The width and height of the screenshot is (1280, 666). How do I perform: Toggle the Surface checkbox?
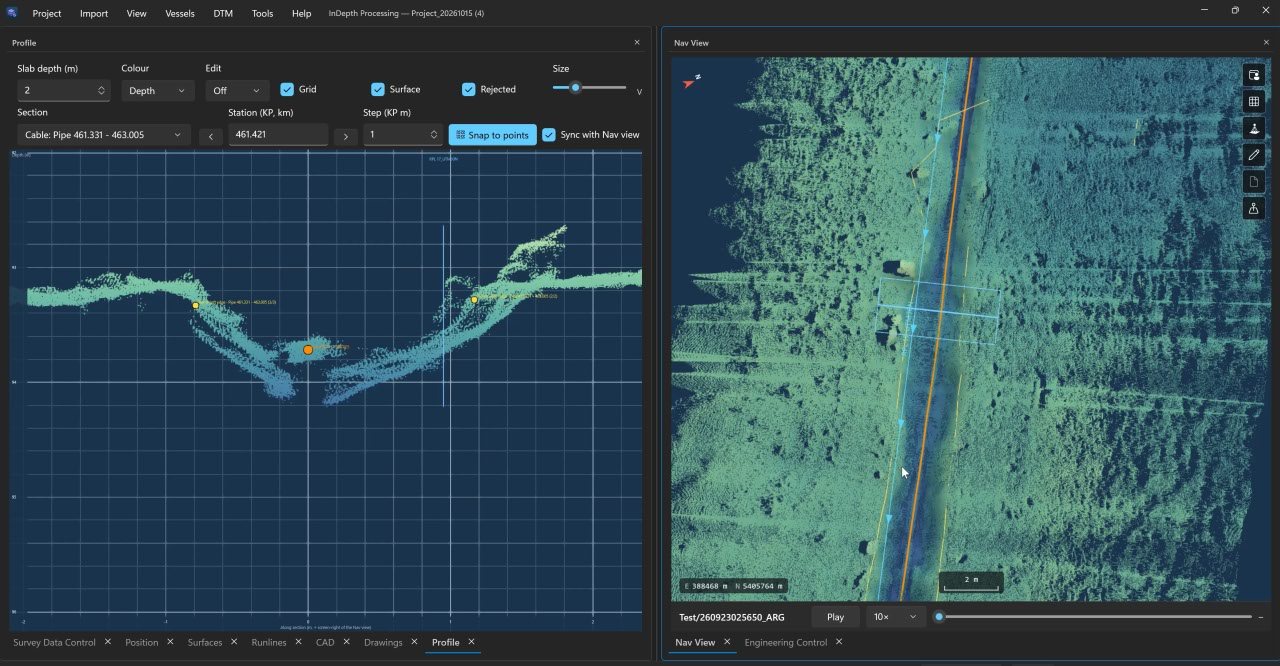[x=378, y=89]
